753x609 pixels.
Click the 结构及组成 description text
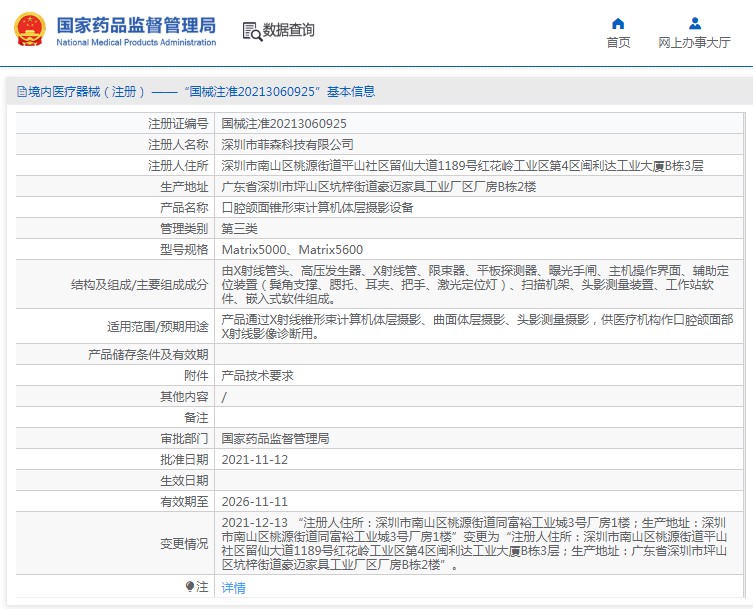[475, 285]
